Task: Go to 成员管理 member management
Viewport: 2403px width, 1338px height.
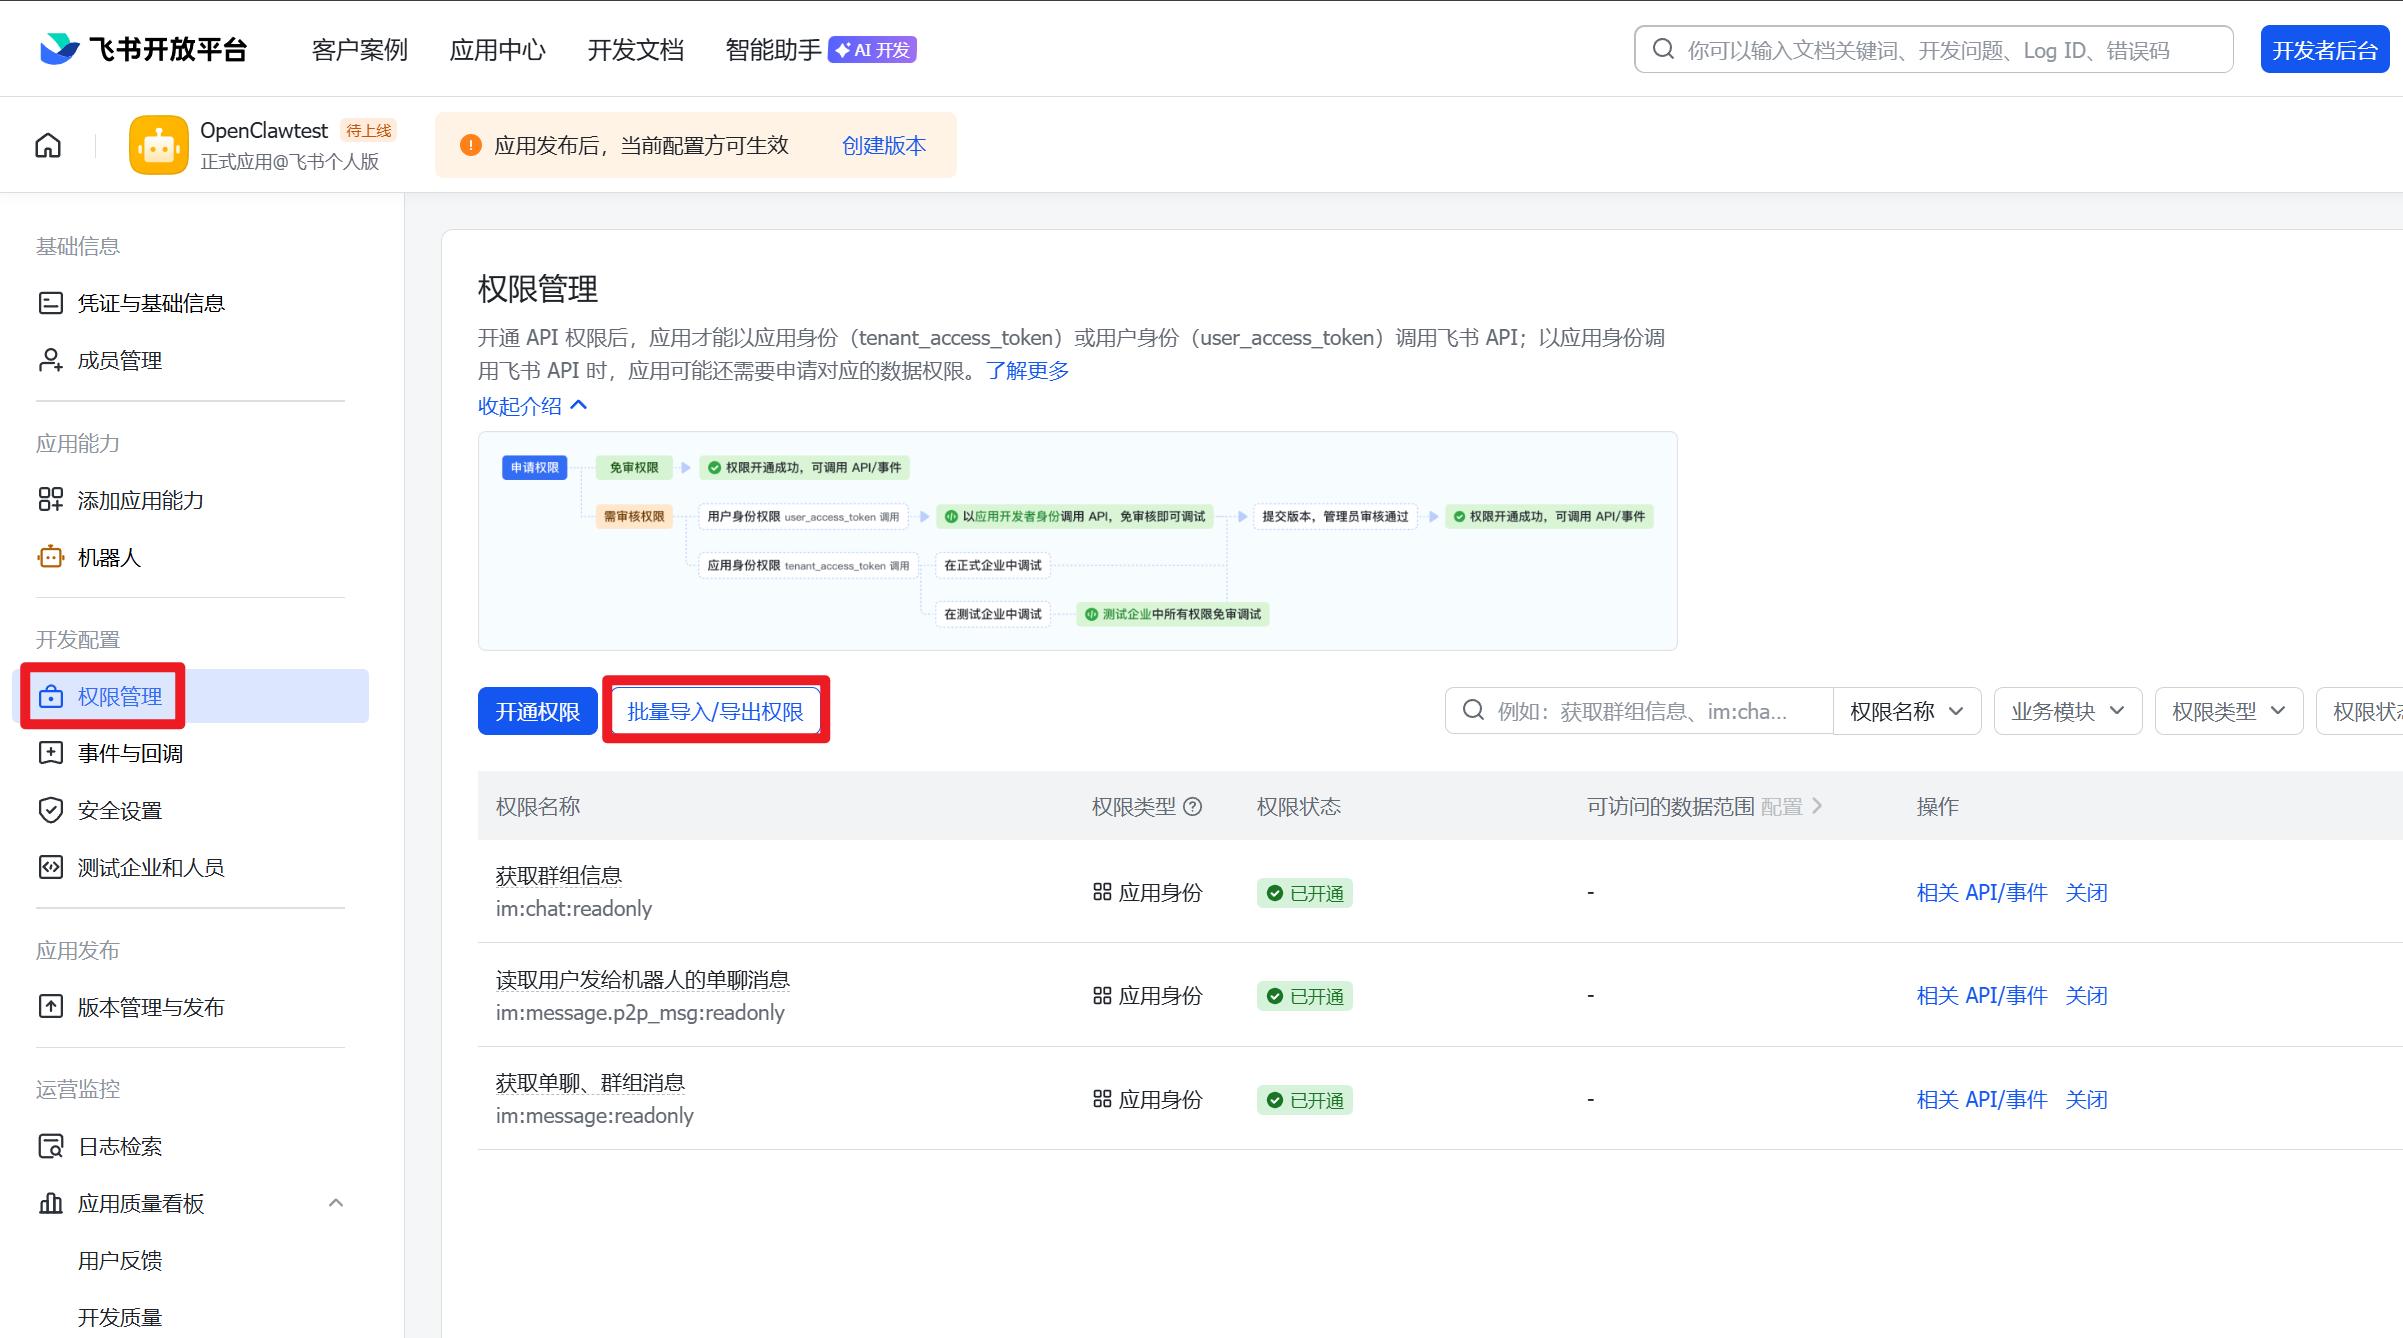Action: coord(119,360)
